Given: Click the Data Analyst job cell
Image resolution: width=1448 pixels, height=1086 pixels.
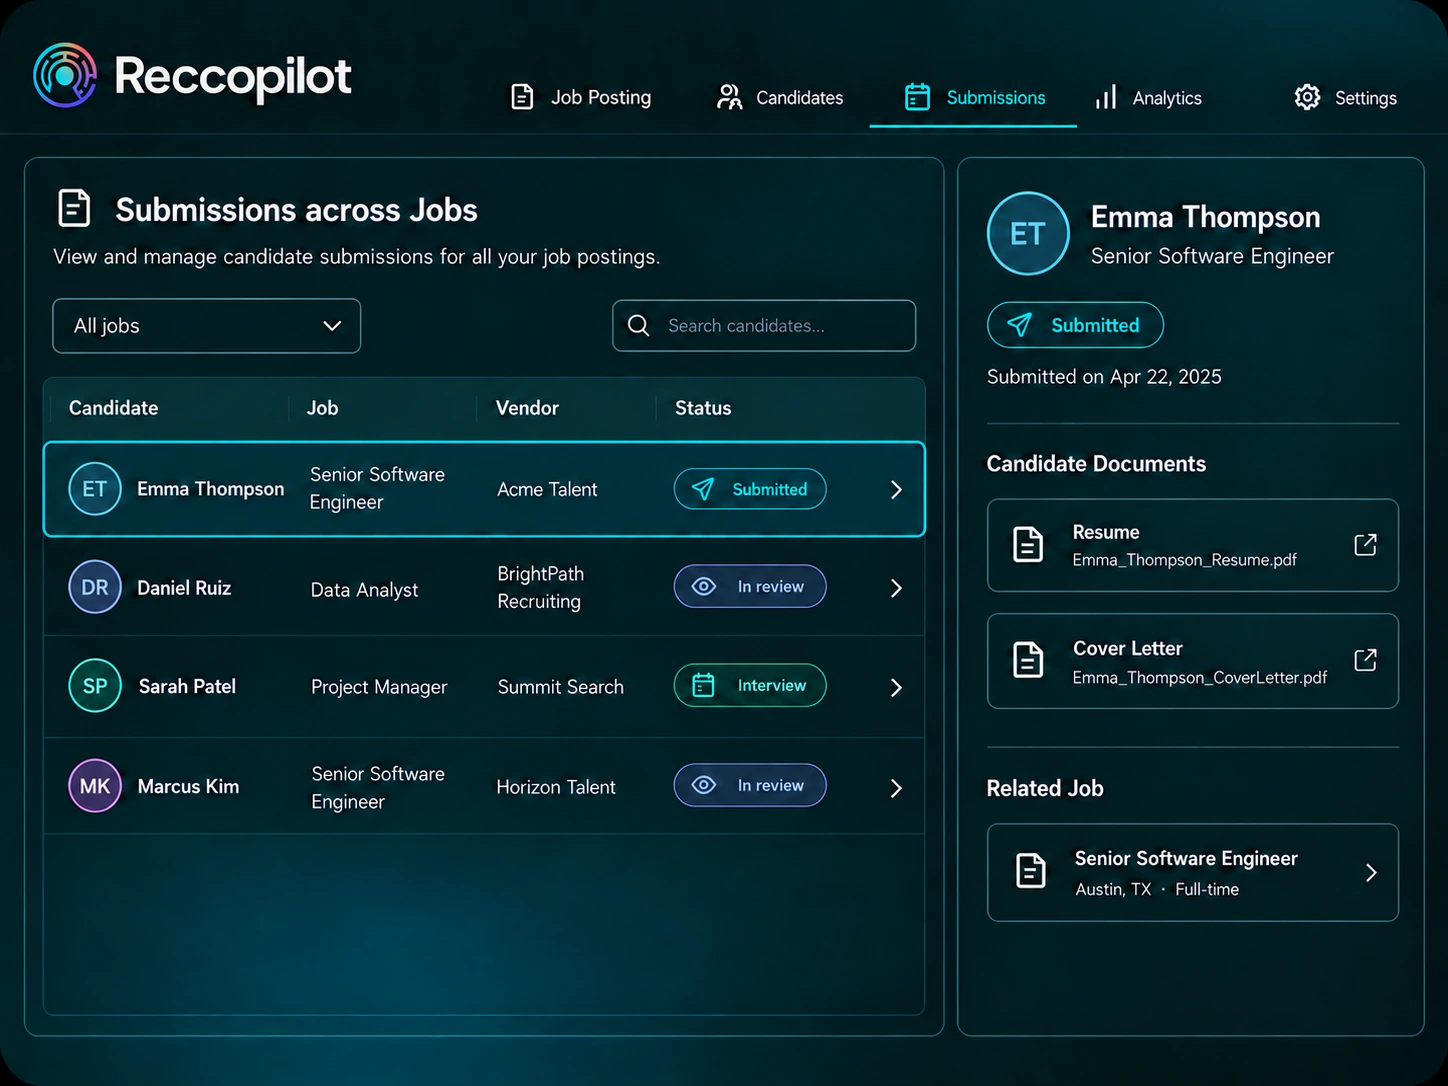Looking at the screenshot, I should tap(364, 590).
